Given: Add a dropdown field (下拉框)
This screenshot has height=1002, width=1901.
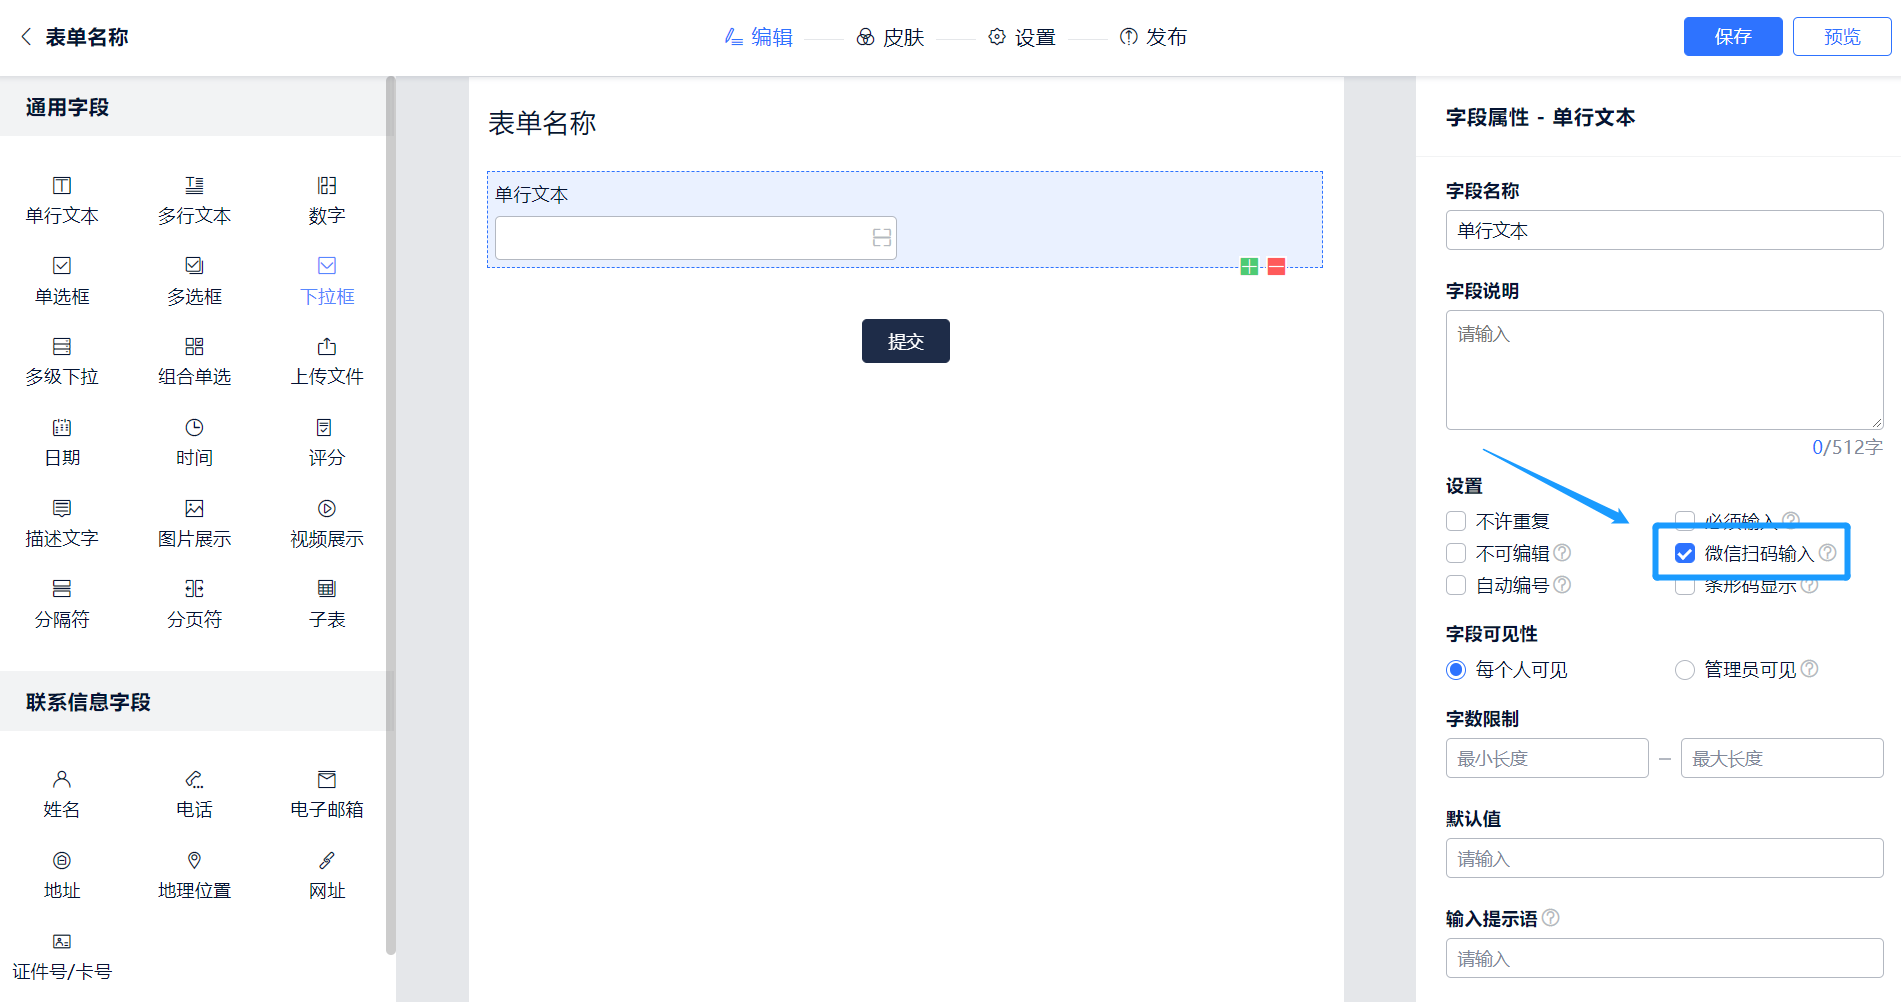Looking at the screenshot, I should tap(327, 281).
